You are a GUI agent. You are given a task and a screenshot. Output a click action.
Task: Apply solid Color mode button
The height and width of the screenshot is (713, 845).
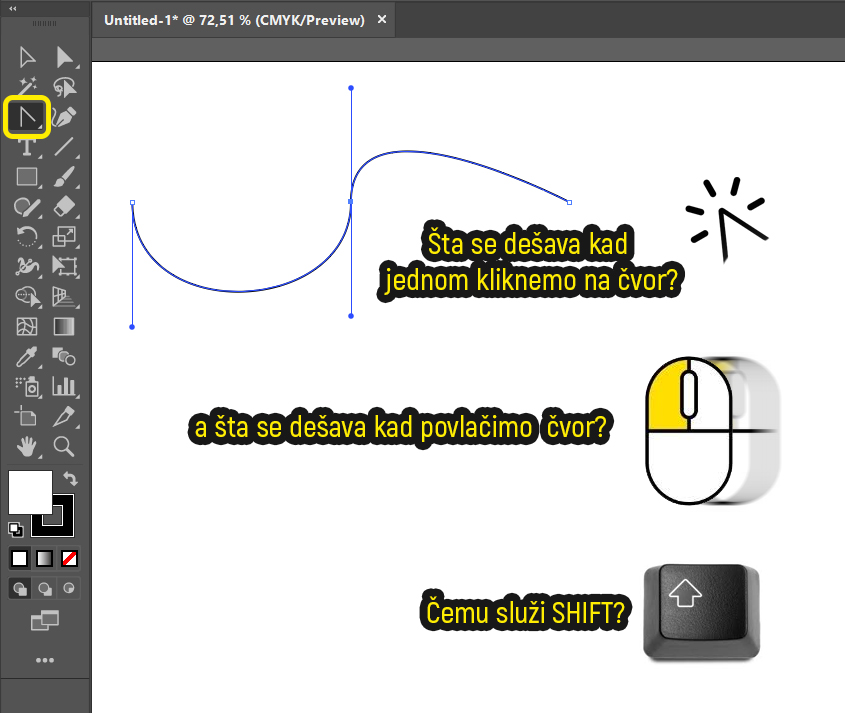coord(19,559)
